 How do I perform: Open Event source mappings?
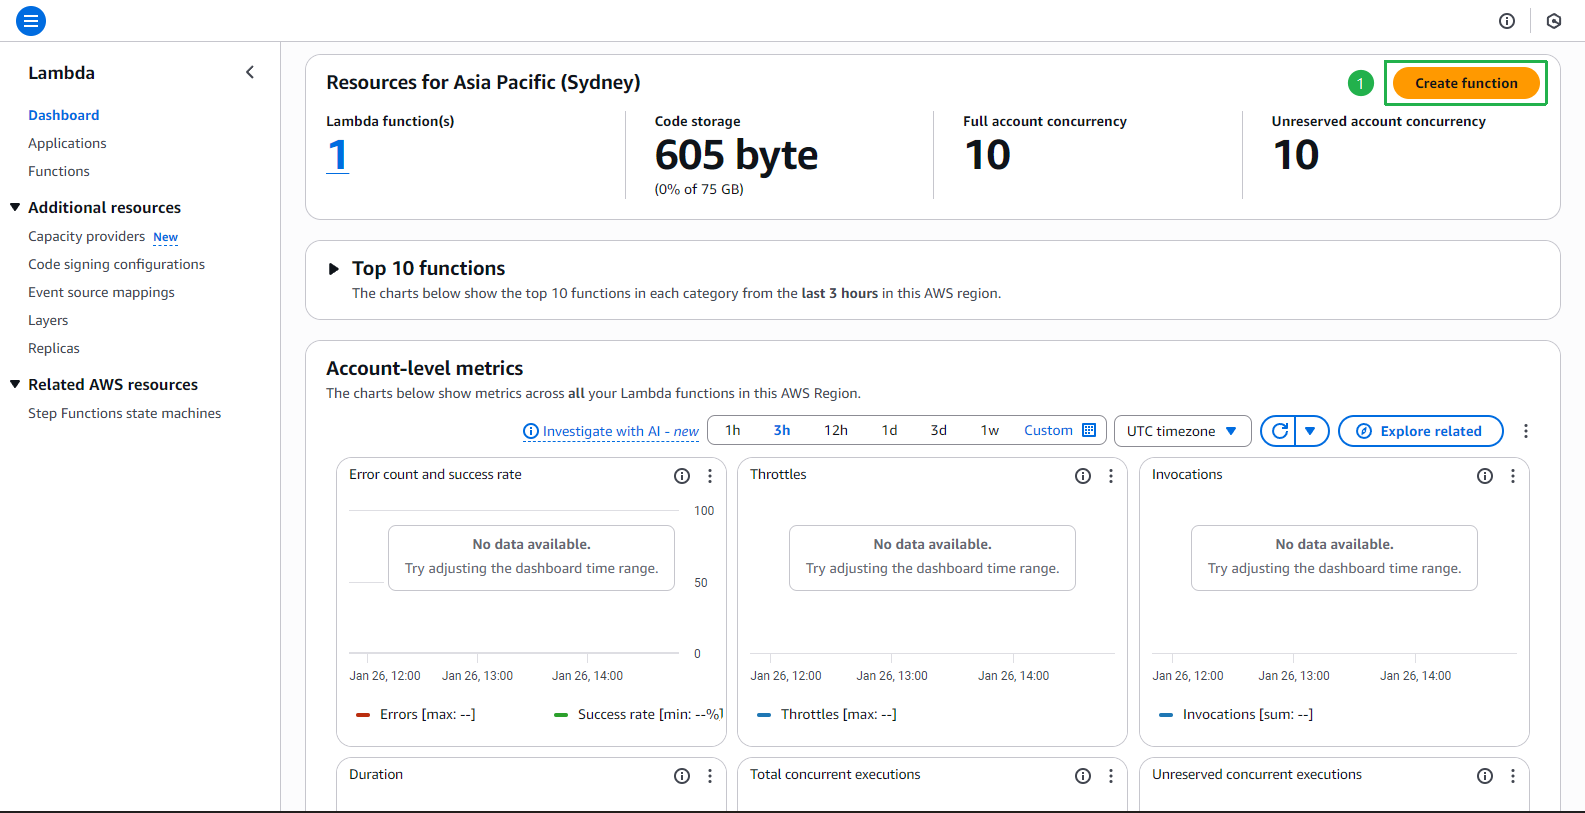click(101, 292)
